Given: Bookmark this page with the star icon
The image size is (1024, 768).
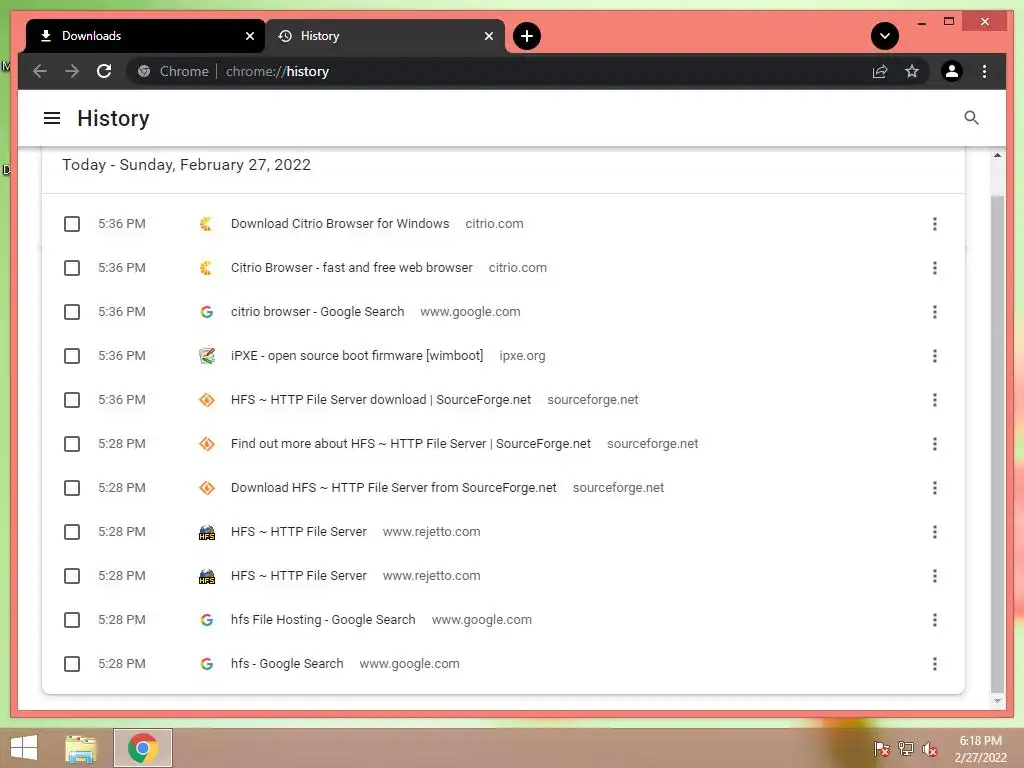Looking at the screenshot, I should pos(912,71).
